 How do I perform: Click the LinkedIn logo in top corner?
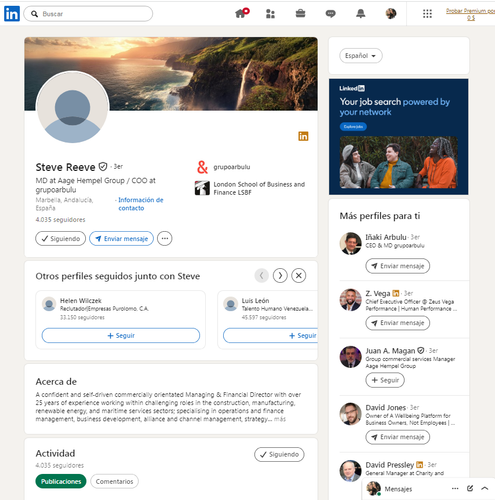[x=12, y=14]
